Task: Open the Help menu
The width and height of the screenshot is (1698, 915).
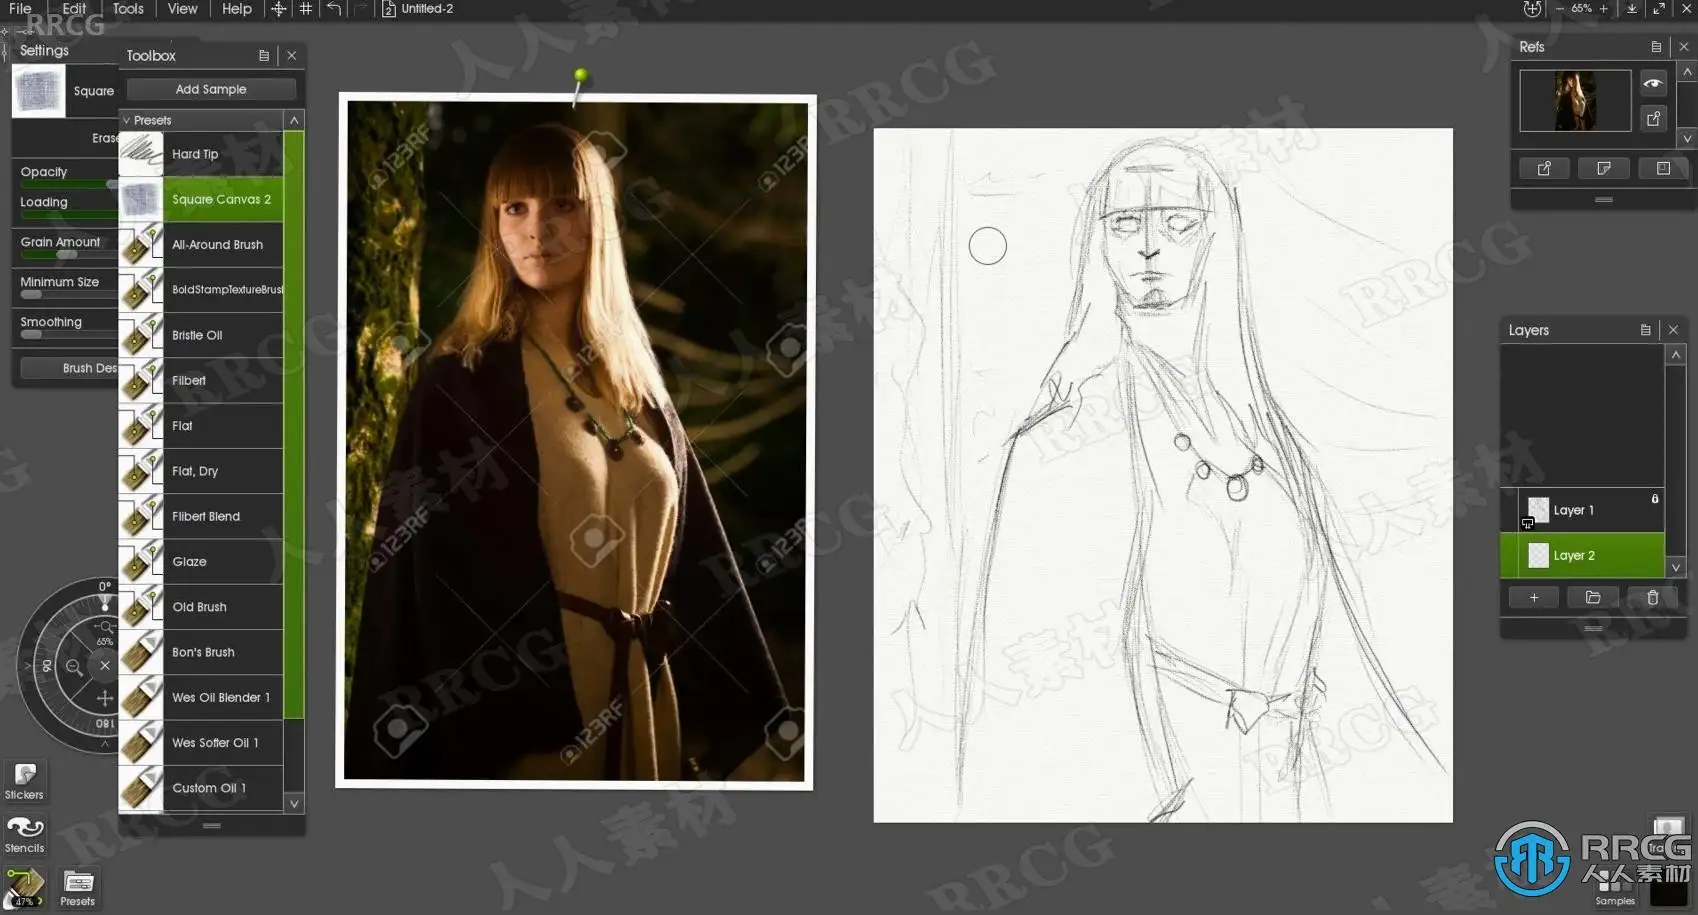Action: click(x=237, y=8)
